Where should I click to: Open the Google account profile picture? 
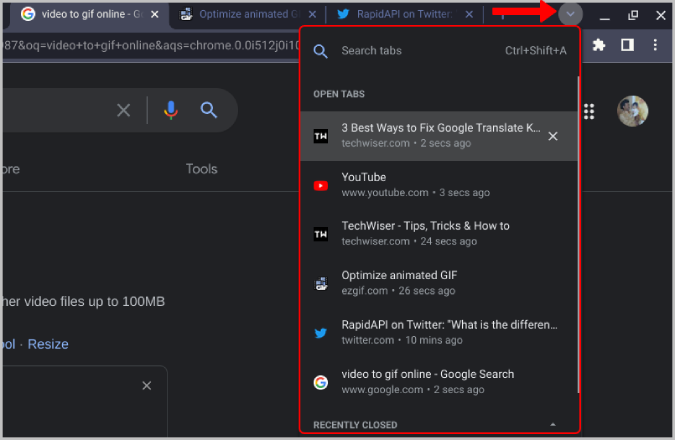tap(632, 111)
